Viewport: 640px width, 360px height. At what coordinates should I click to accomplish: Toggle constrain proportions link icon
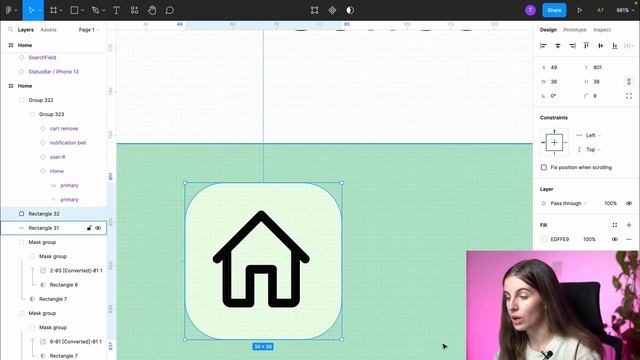point(629,82)
